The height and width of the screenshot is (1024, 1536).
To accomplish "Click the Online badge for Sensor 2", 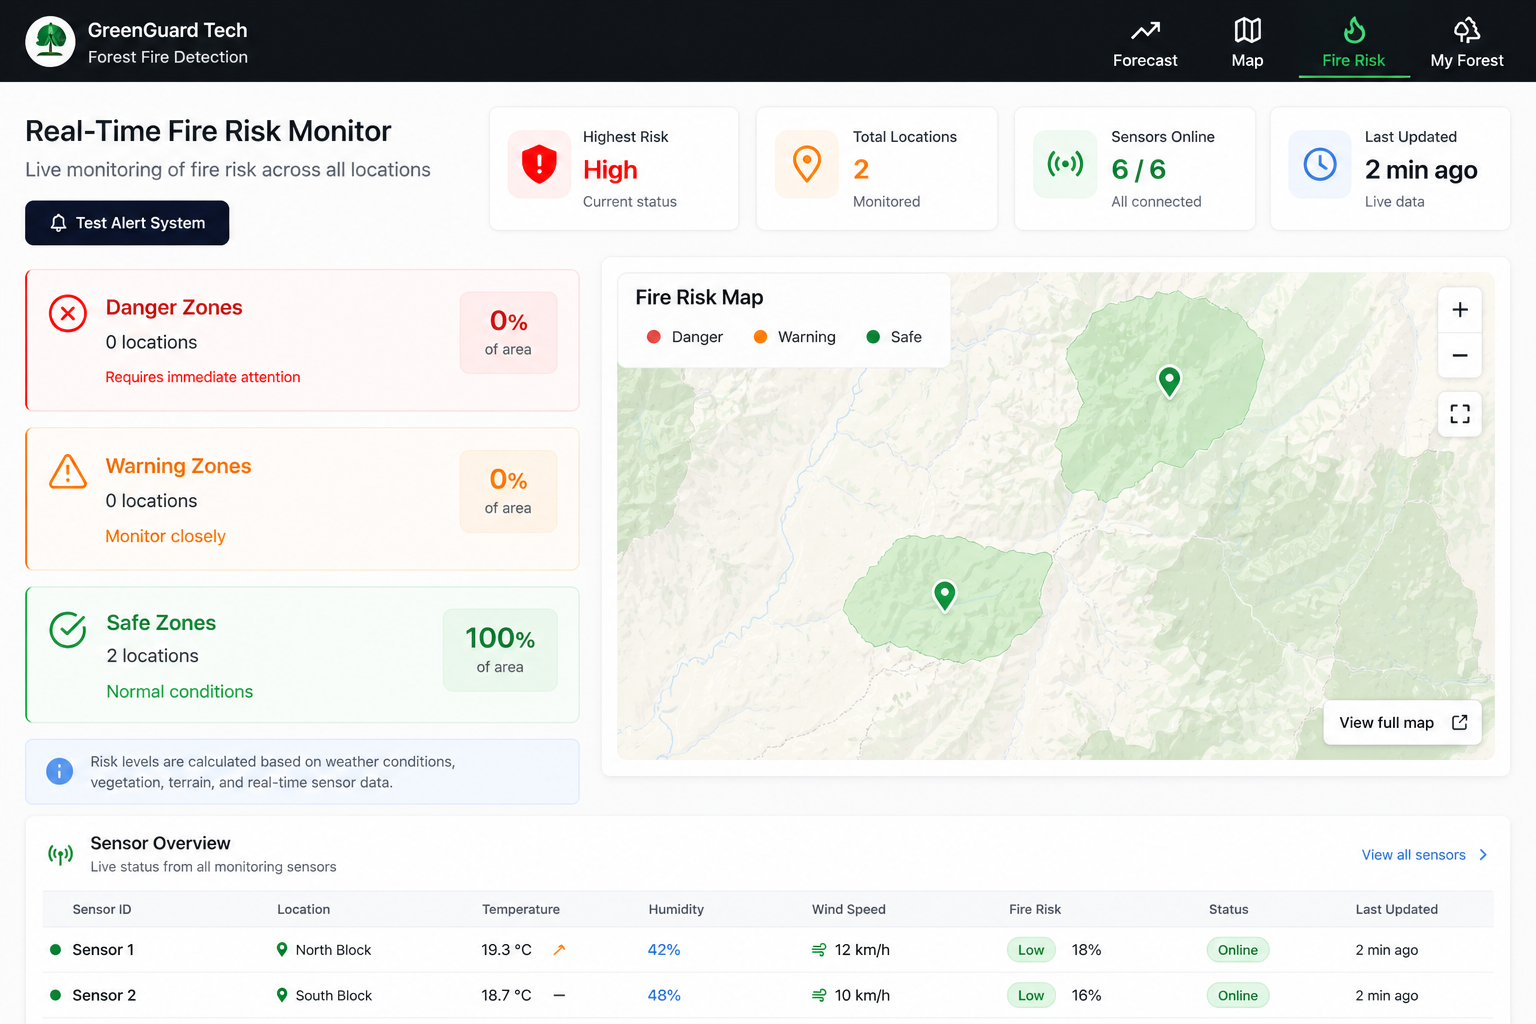I will click(1238, 995).
